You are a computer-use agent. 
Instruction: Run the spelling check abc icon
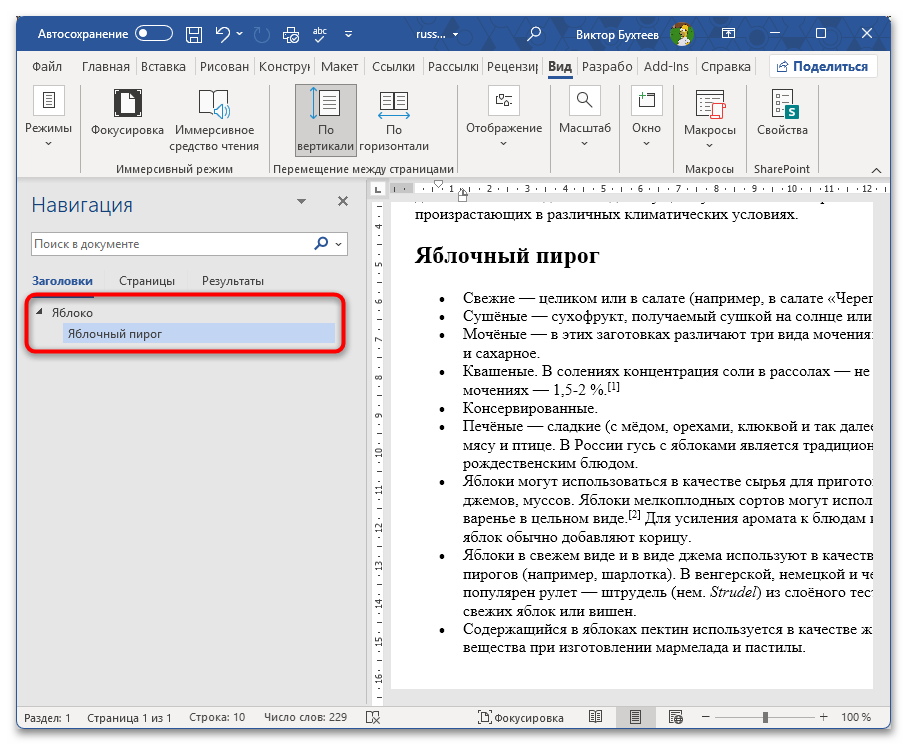click(319, 35)
